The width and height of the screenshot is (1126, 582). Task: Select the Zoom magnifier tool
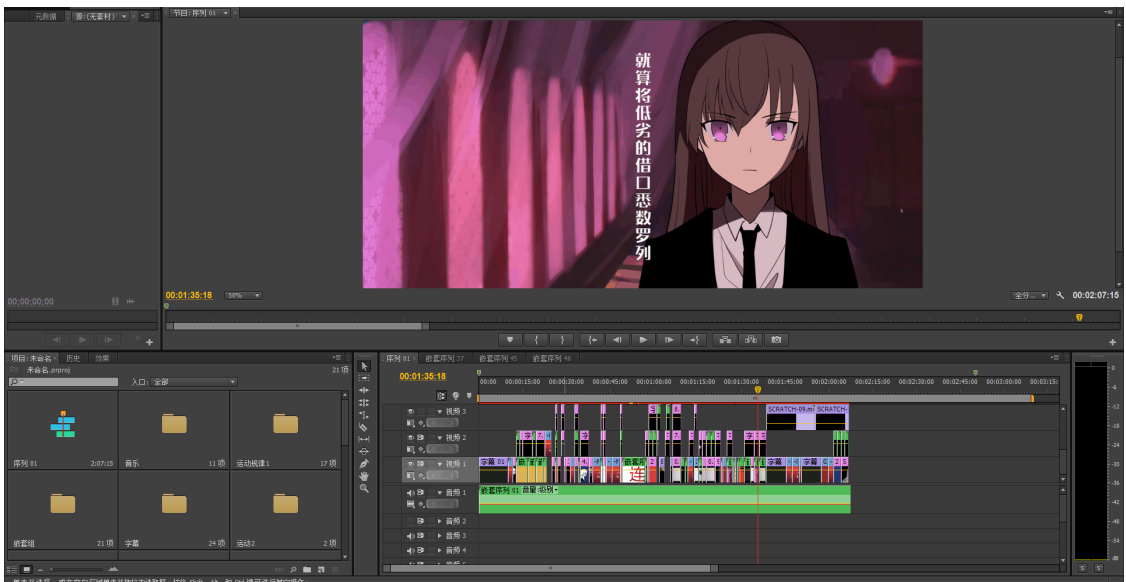(x=364, y=488)
